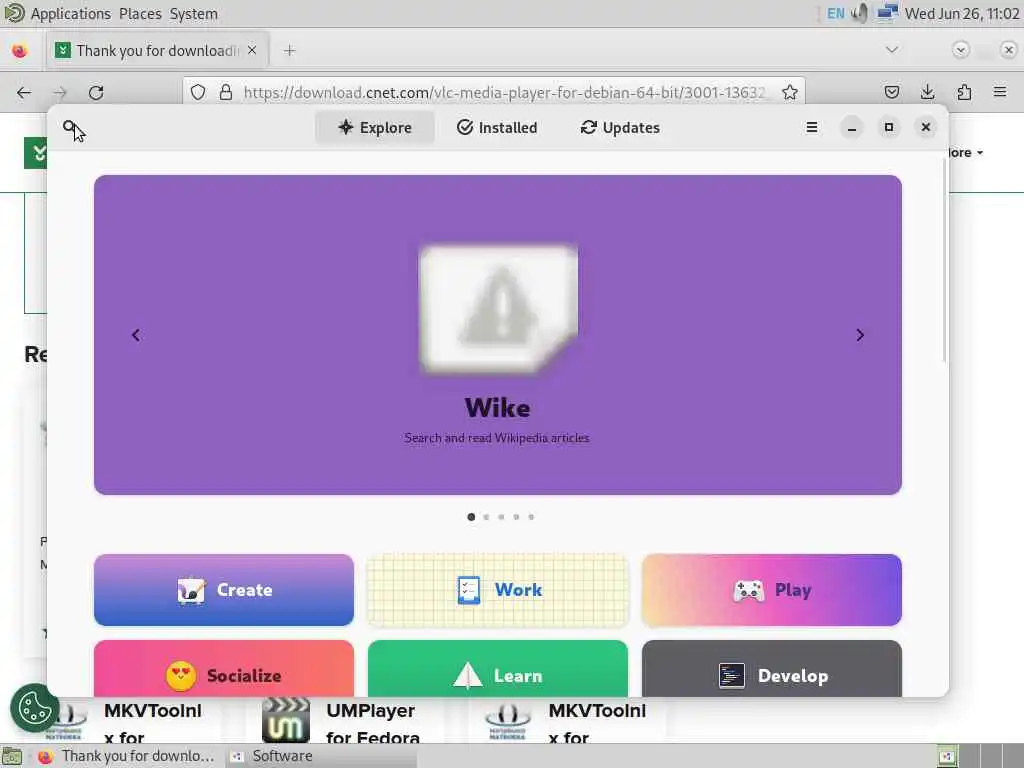Open the Play category
The height and width of the screenshot is (768, 1024).
[772, 590]
